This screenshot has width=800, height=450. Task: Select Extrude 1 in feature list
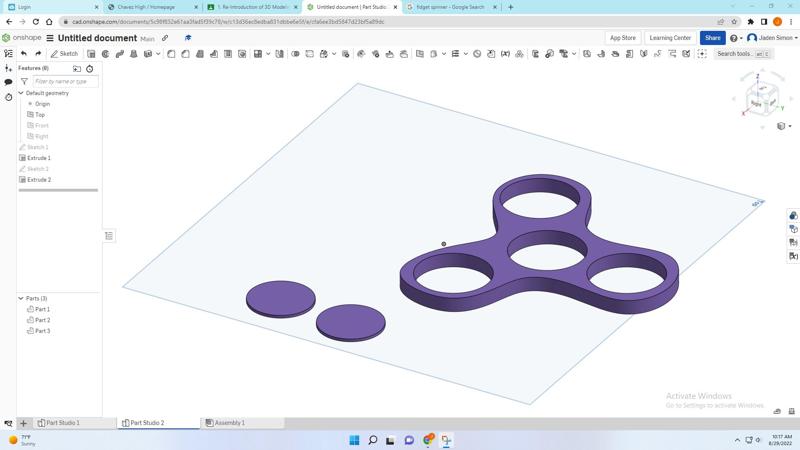point(39,158)
